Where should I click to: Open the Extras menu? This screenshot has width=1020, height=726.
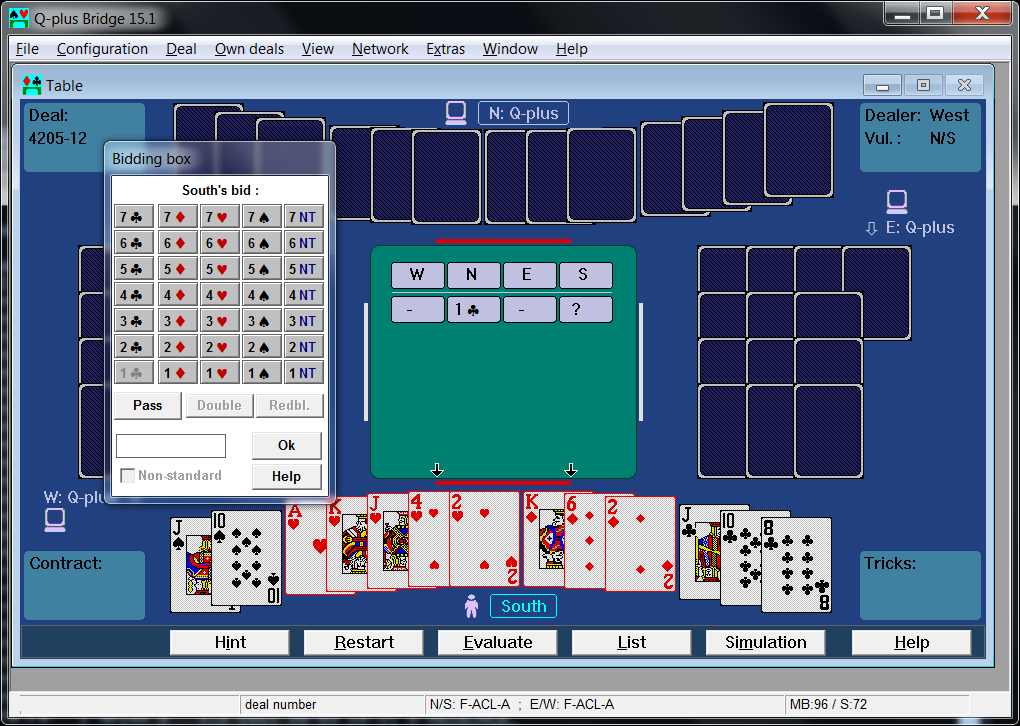445,48
